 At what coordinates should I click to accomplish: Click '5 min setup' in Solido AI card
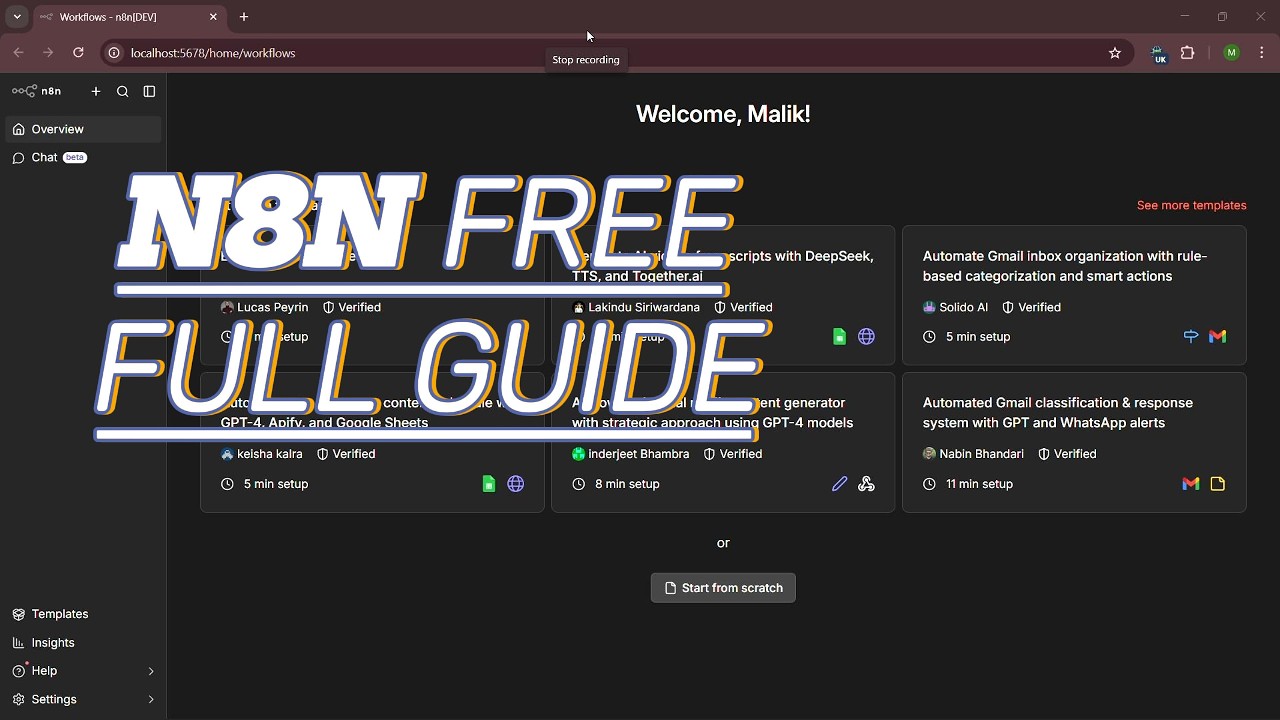[x=978, y=337]
